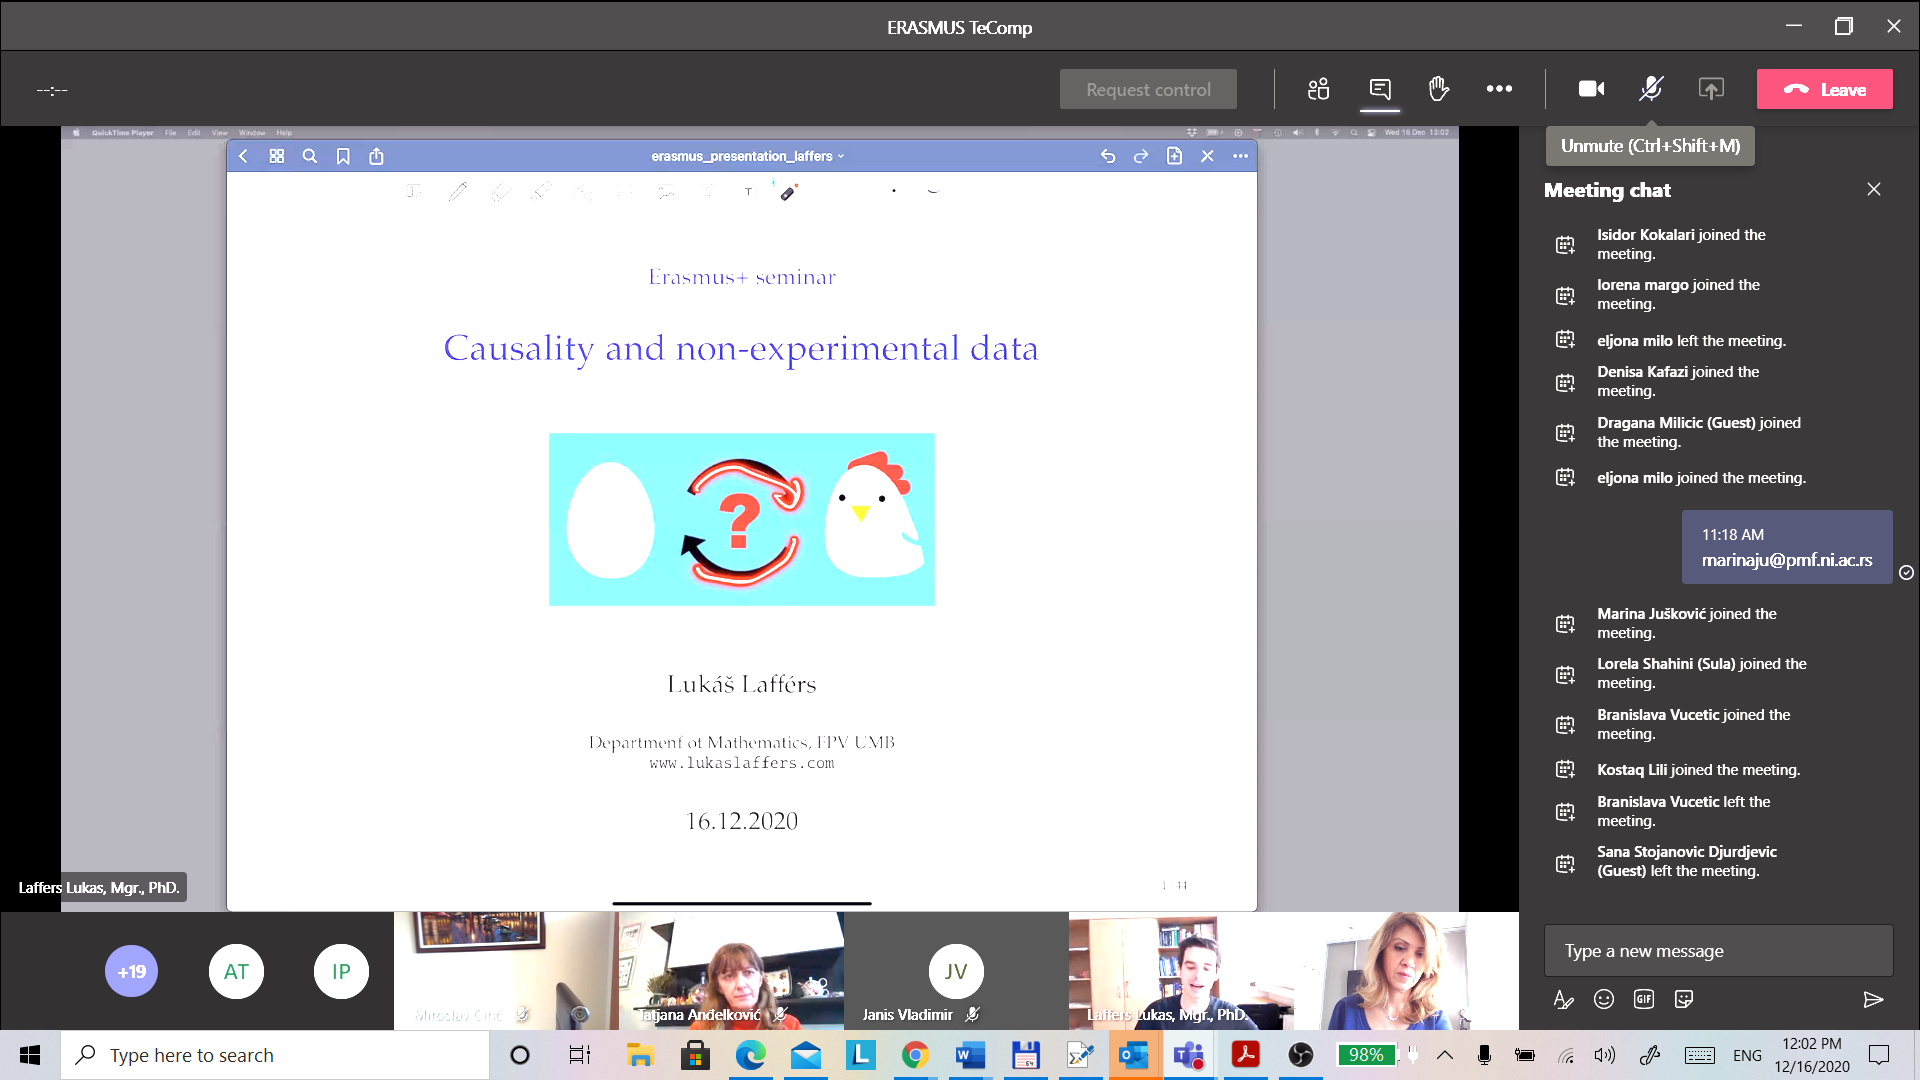Image resolution: width=1920 pixels, height=1080 pixels.
Task: Leave the meeting
Action: click(x=1824, y=89)
